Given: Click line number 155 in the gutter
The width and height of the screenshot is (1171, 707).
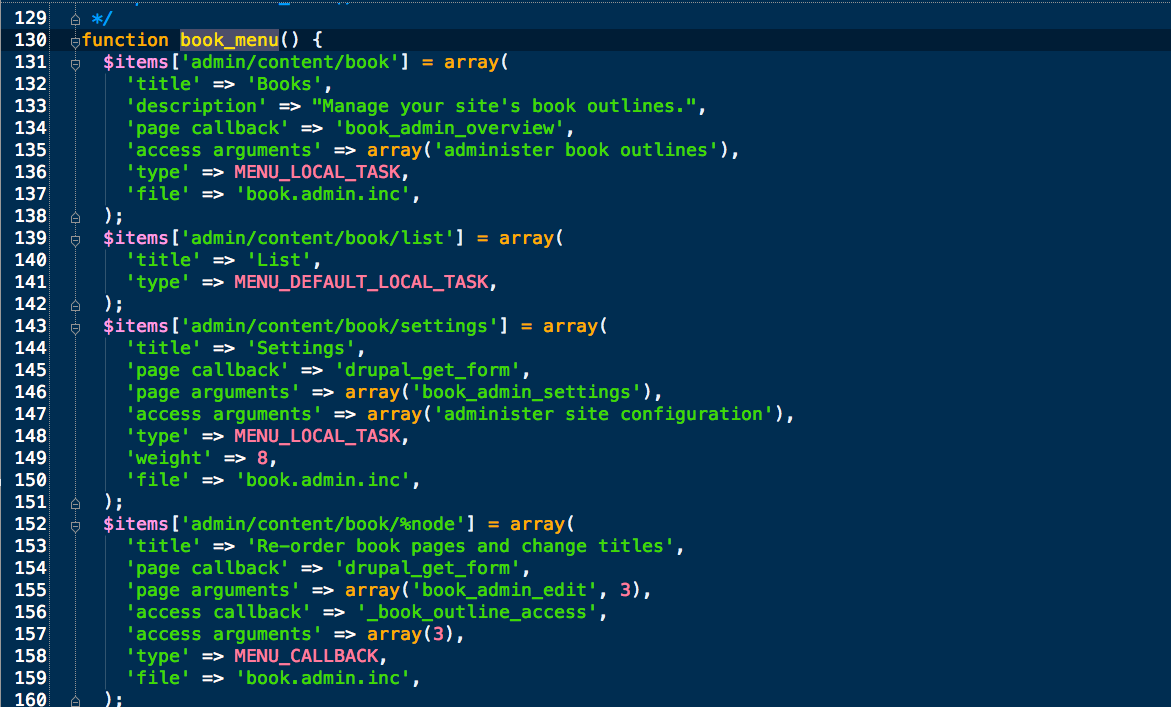Looking at the screenshot, I should (x=31, y=590).
